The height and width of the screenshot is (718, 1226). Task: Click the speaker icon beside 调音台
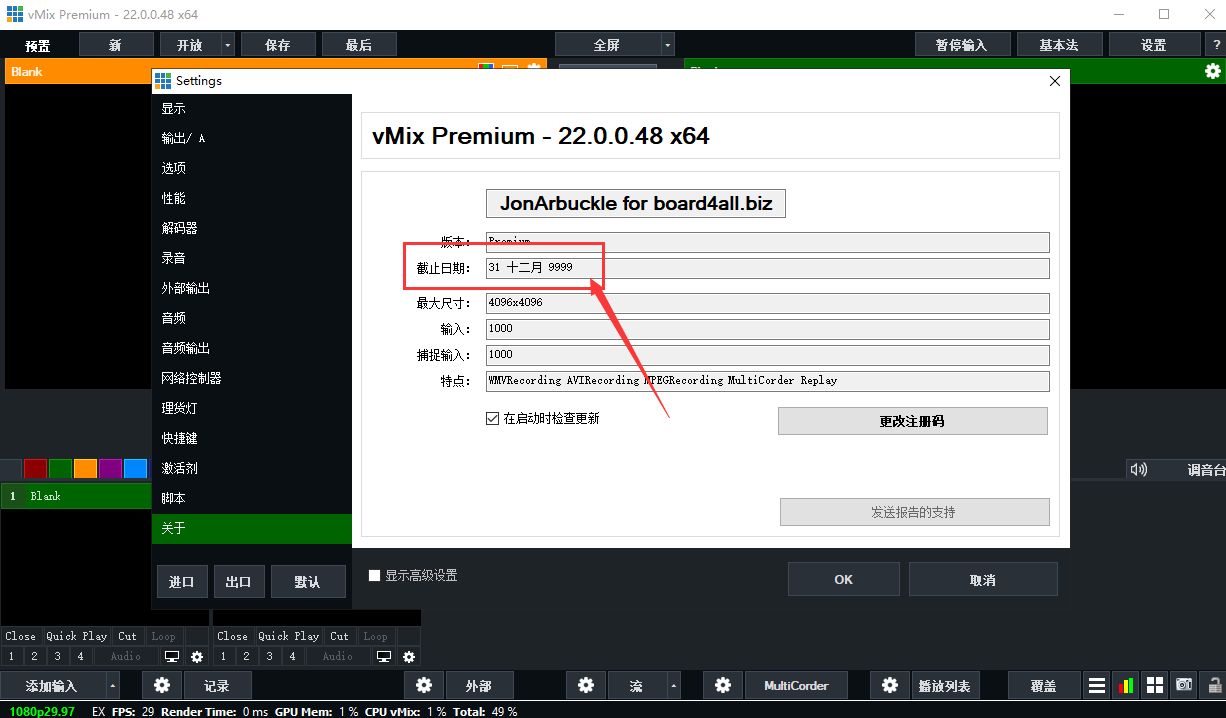pos(1138,469)
